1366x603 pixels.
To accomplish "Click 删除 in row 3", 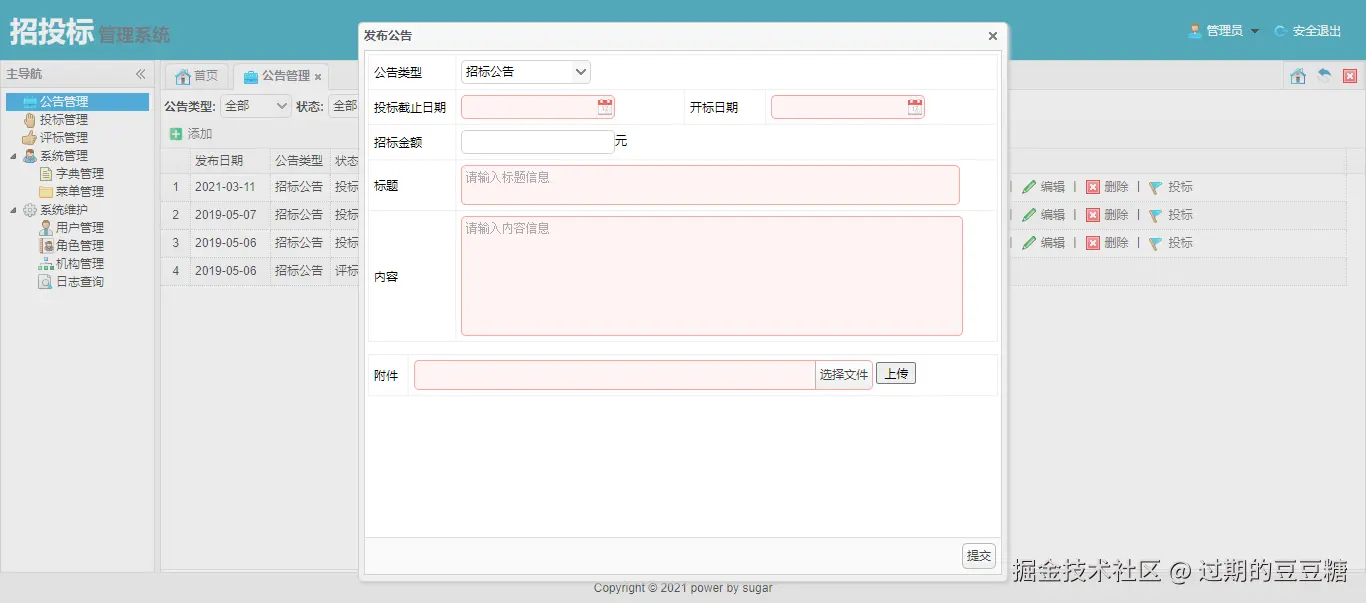I will coord(1107,243).
